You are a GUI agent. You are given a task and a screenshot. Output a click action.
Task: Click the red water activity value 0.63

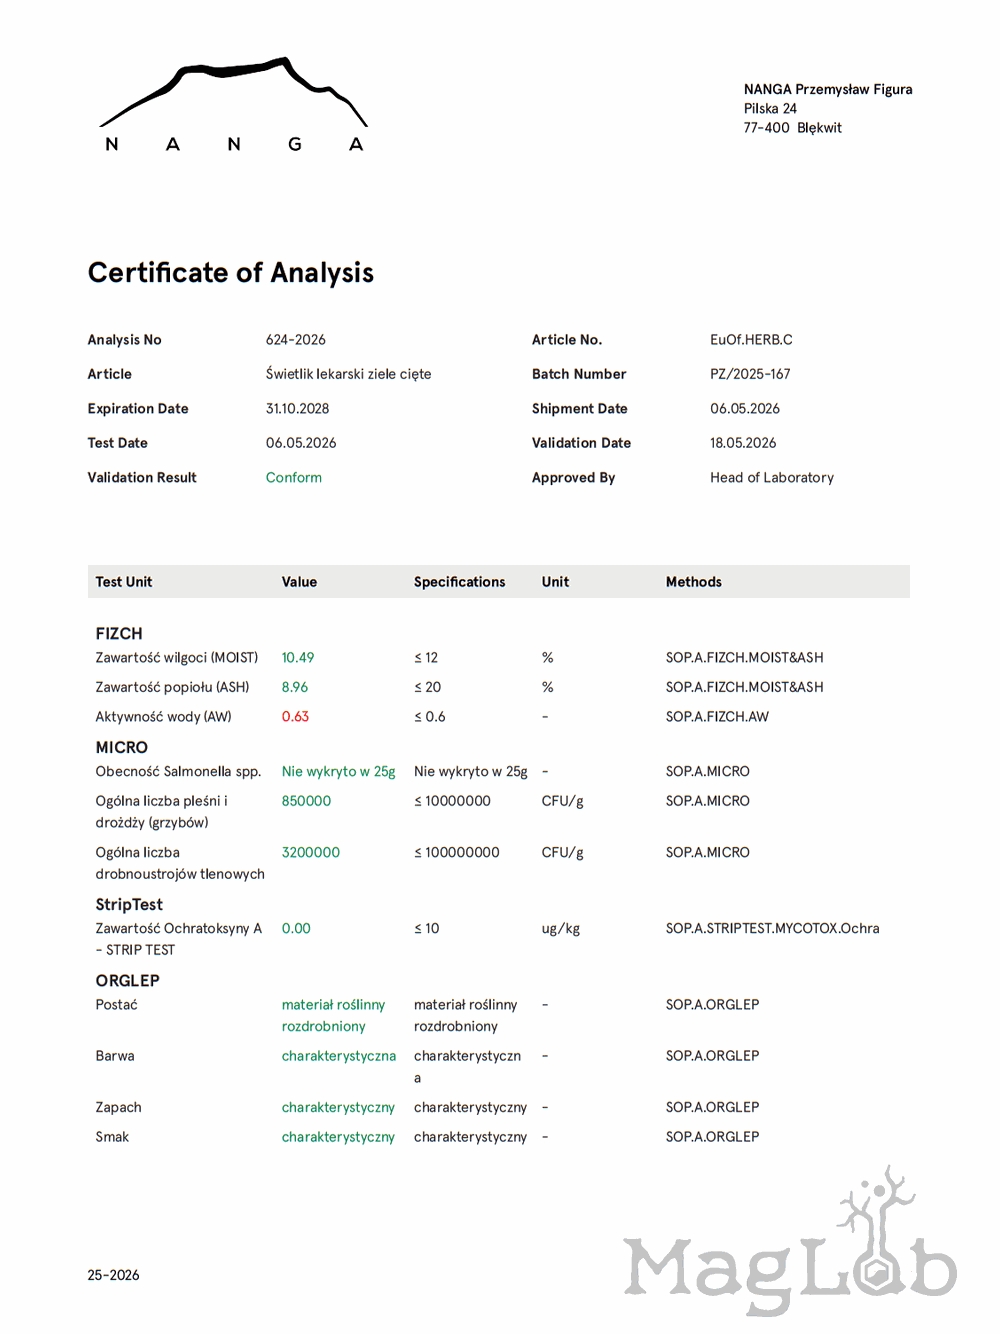tap(295, 717)
